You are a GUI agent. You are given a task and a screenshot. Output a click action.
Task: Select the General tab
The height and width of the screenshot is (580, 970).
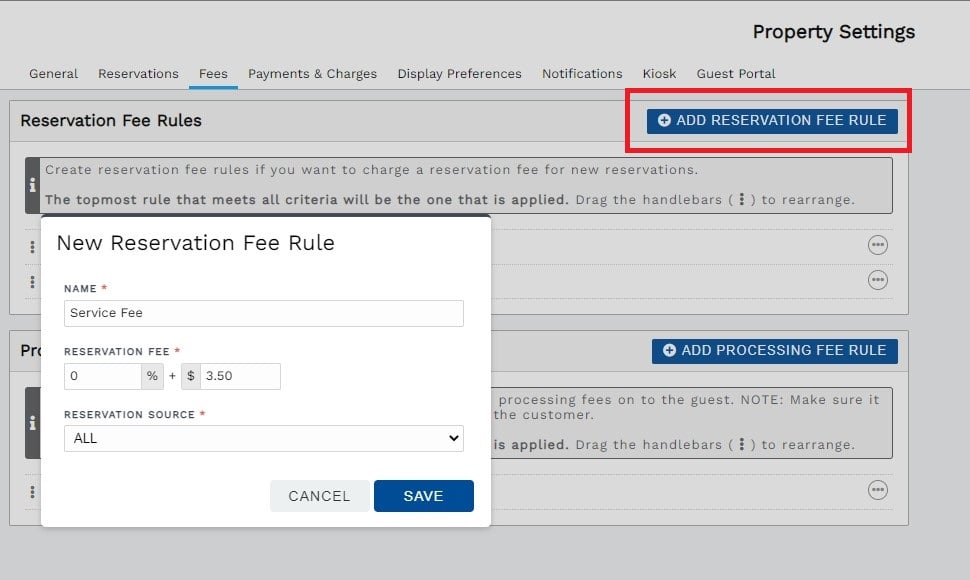point(53,73)
